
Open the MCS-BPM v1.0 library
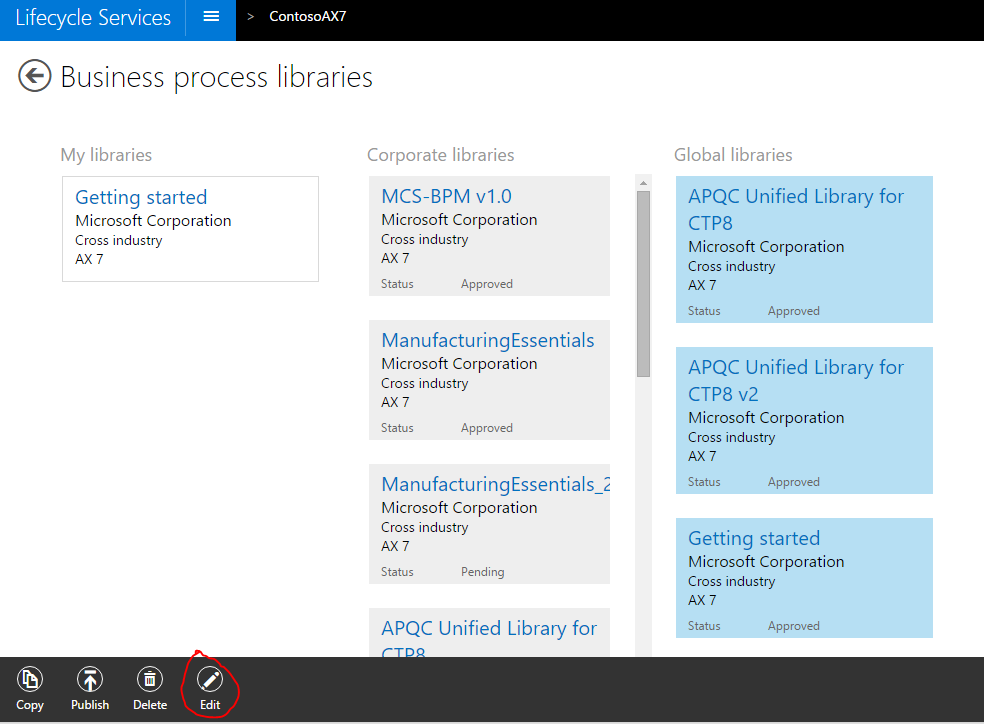point(446,197)
